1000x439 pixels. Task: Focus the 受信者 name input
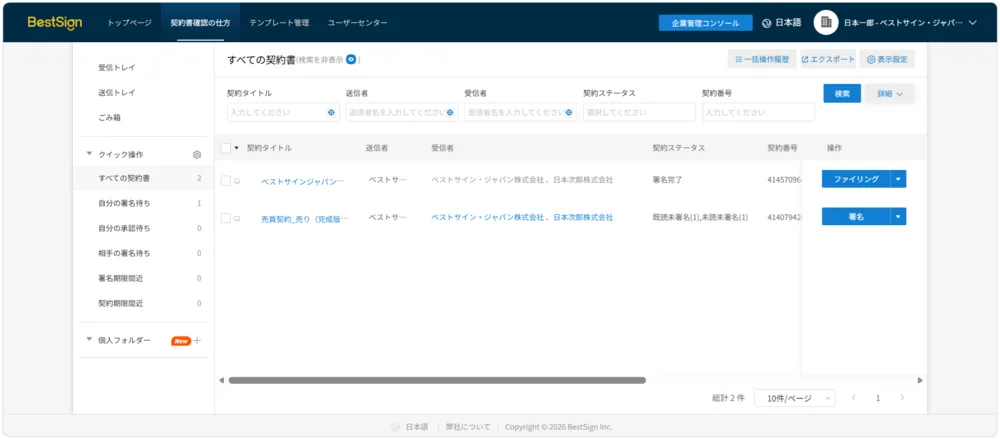pos(520,112)
